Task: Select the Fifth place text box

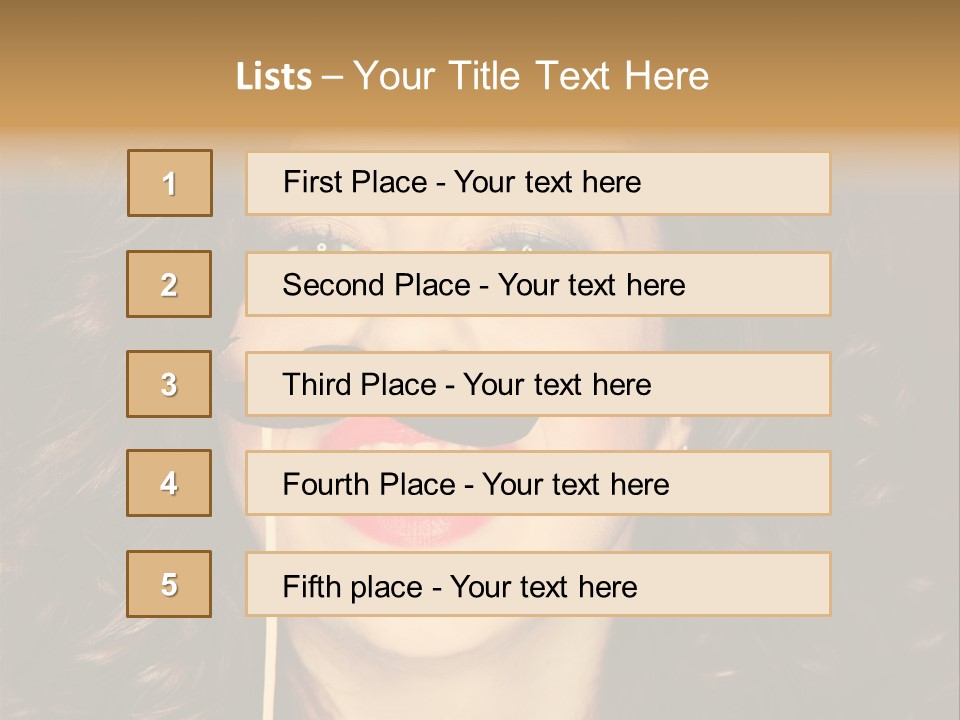Action: coord(538,585)
